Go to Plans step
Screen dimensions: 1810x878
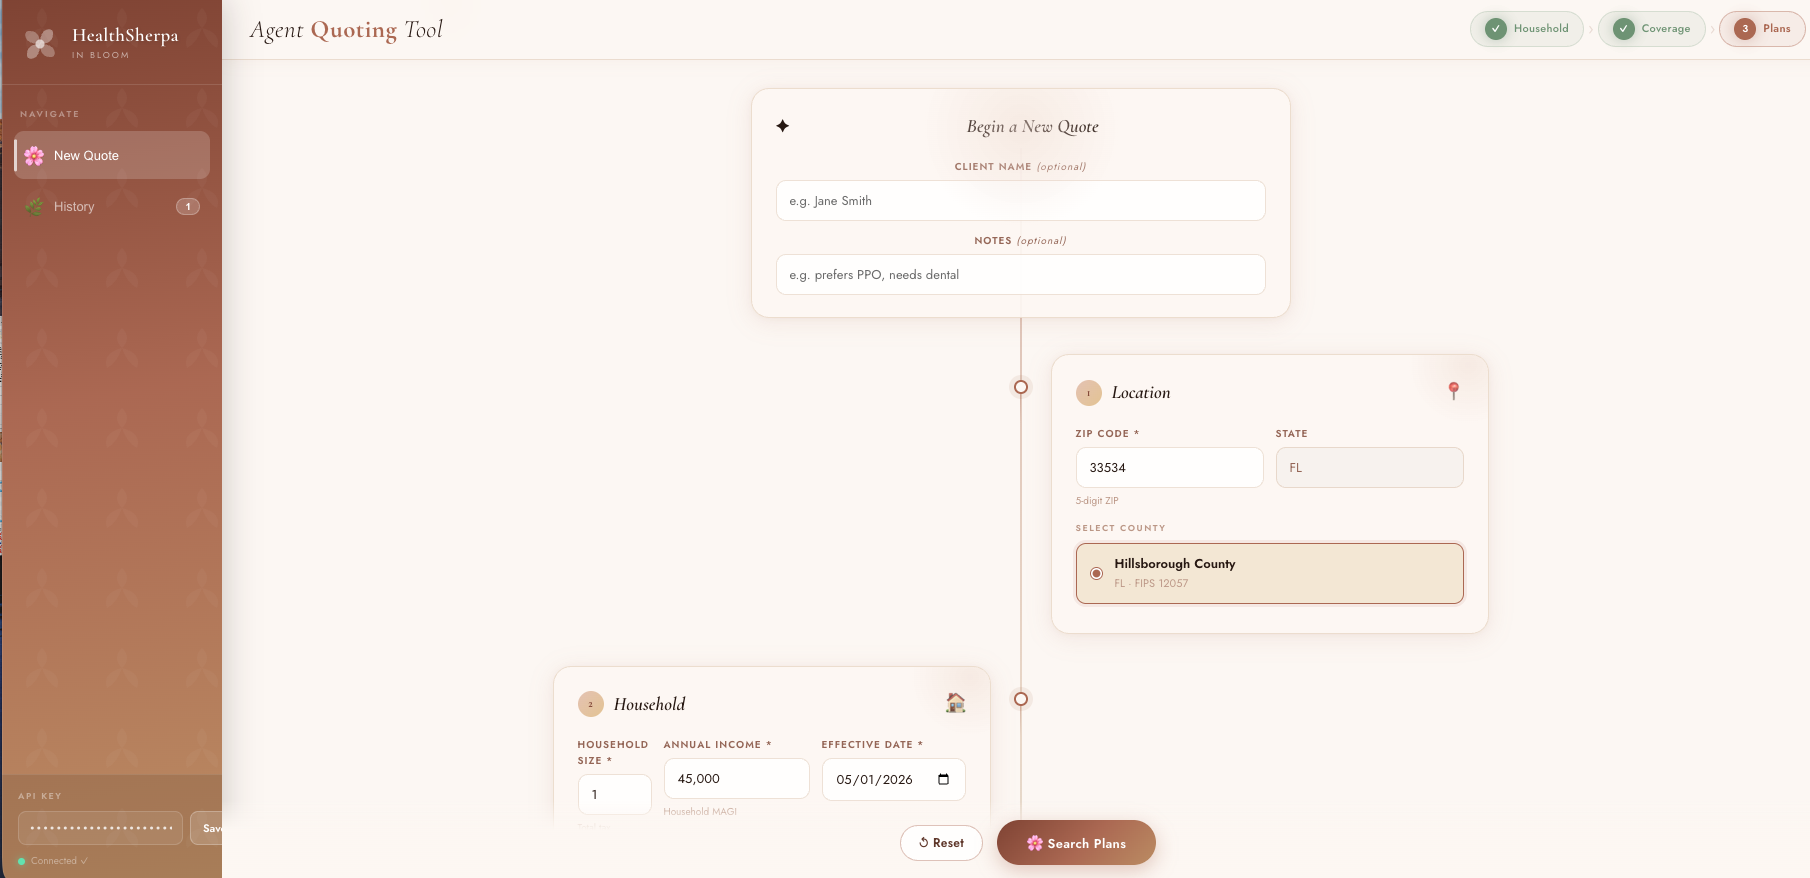tap(1762, 29)
